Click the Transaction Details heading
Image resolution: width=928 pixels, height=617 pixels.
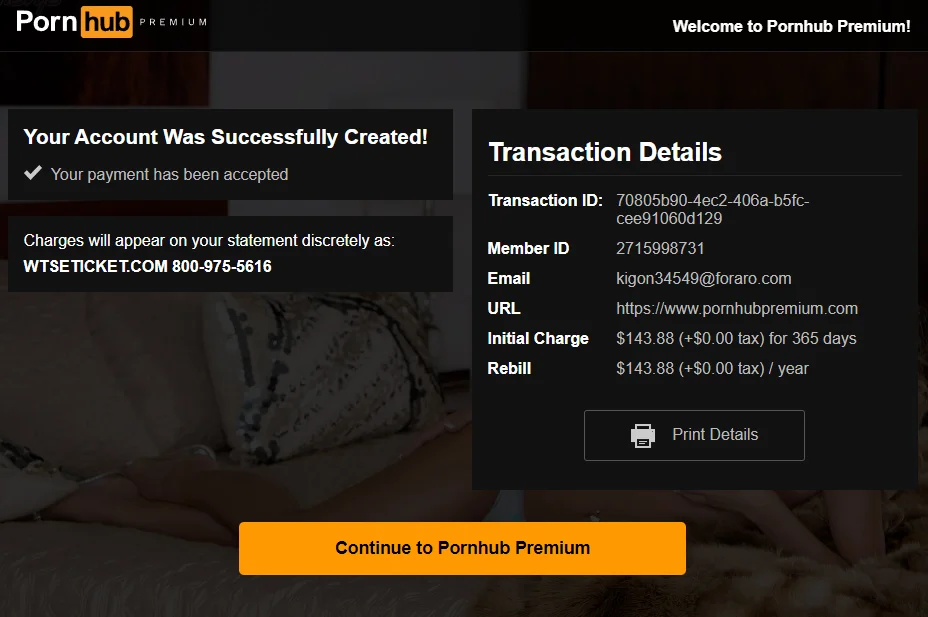(605, 152)
